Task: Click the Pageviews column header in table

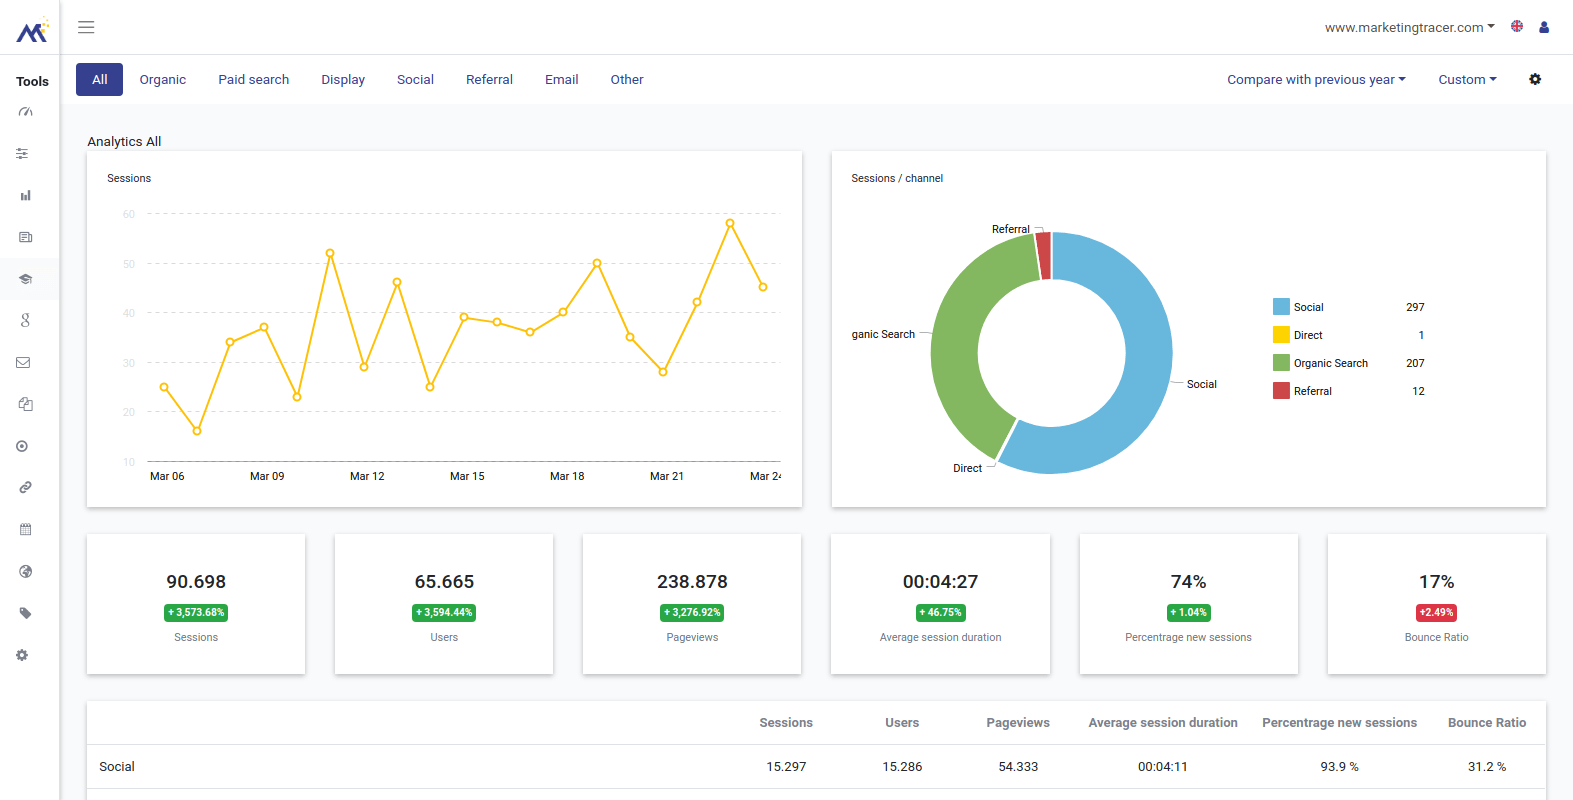Action: tap(1018, 723)
